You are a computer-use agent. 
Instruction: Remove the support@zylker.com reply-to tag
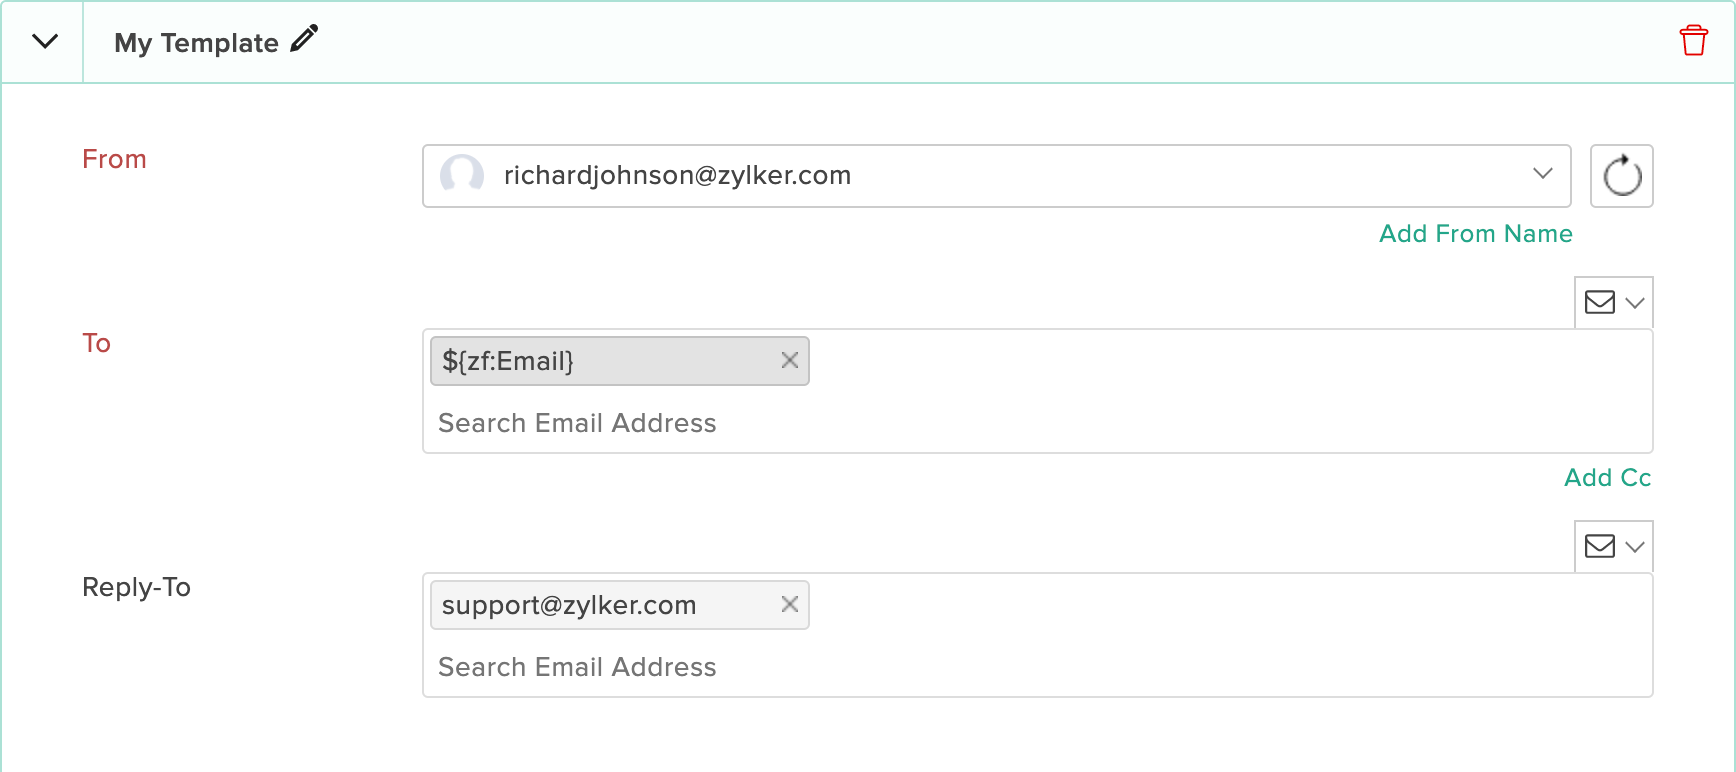790,604
